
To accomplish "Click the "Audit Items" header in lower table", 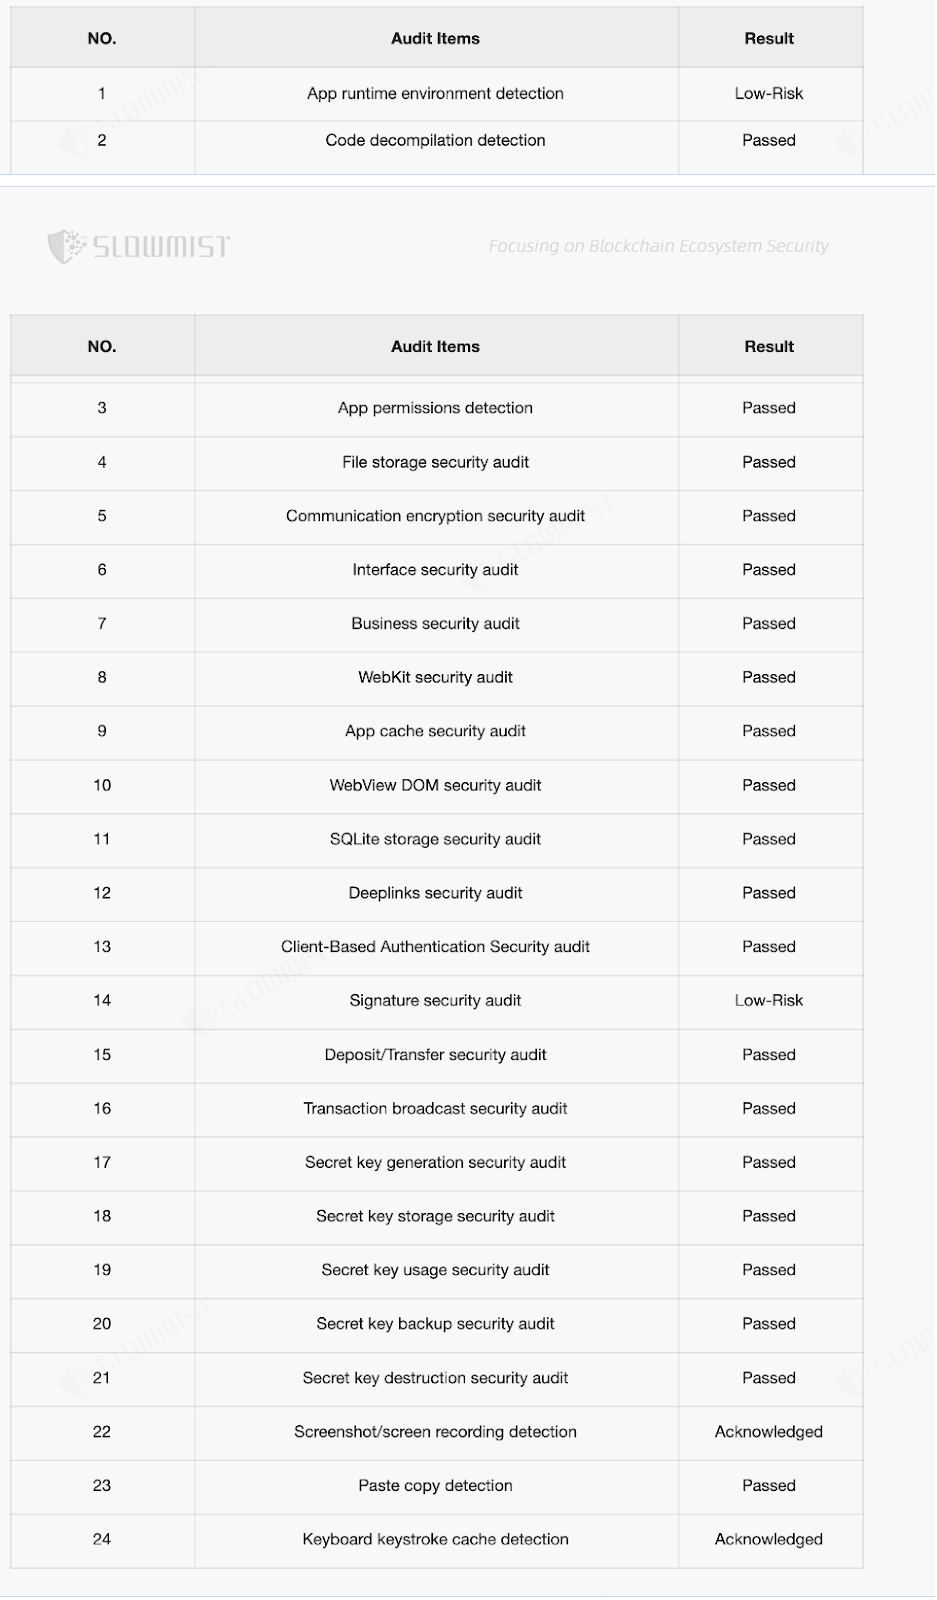I will tap(435, 347).
